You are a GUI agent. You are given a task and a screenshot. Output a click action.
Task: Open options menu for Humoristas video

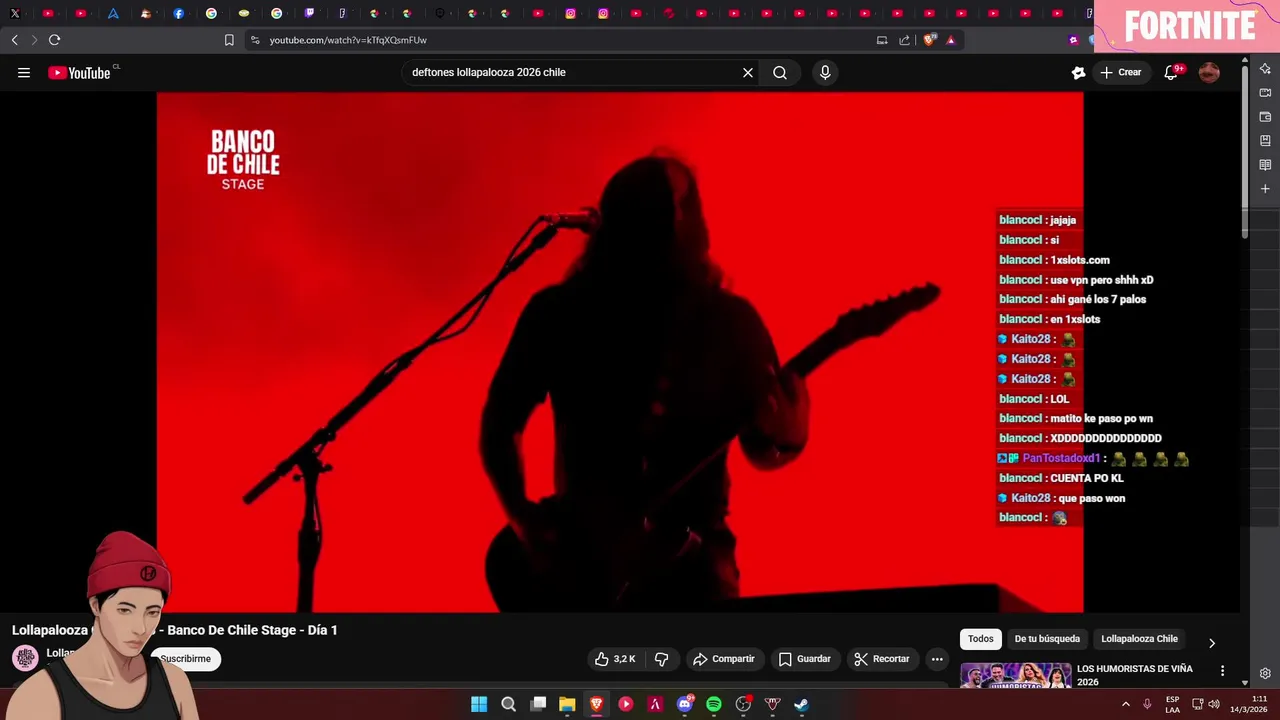[x=1222, y=671]
